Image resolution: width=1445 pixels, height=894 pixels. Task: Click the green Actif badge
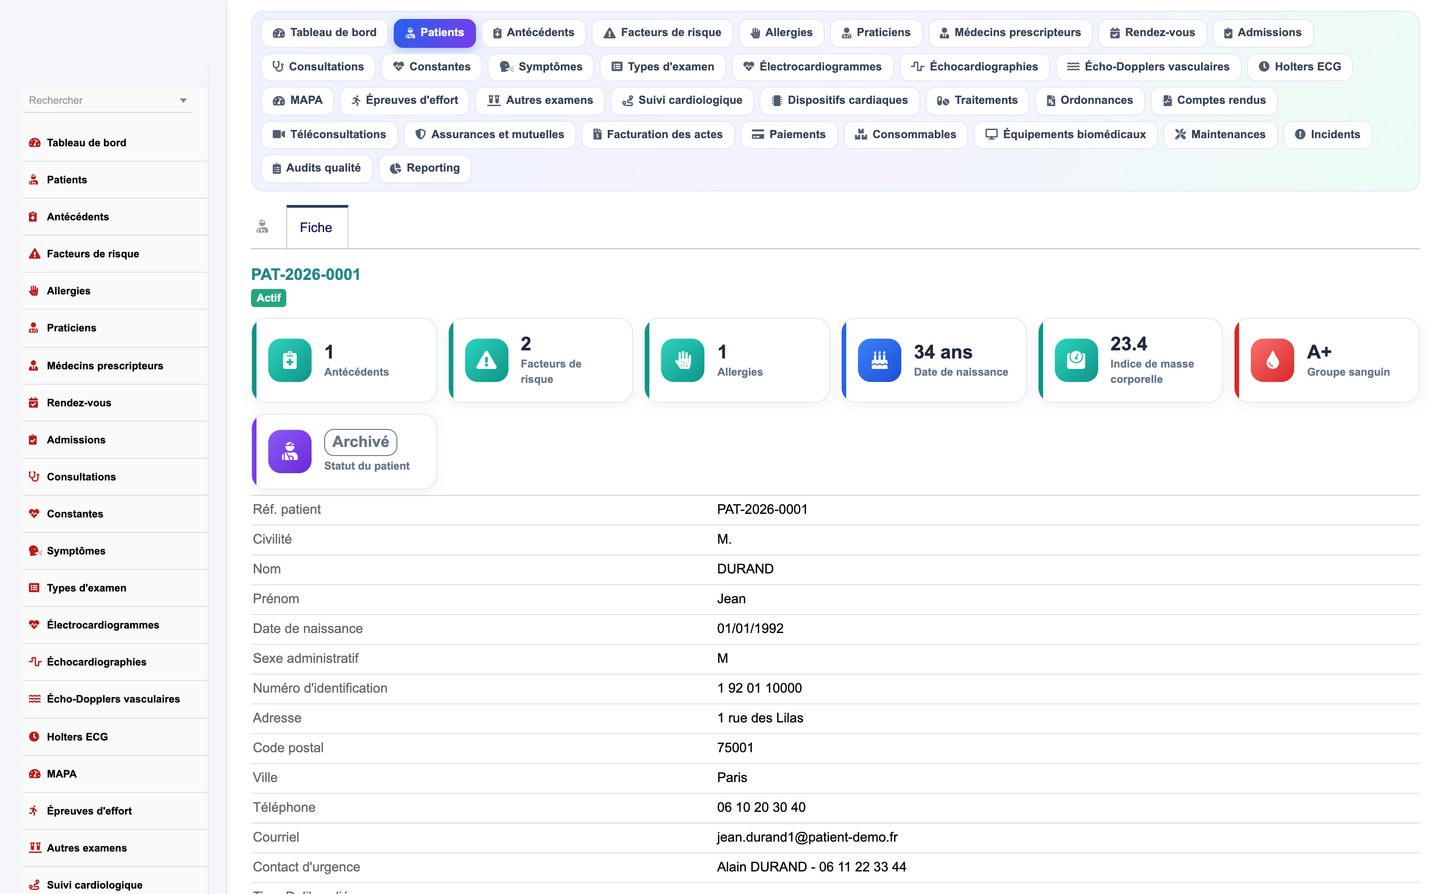coord(268,298)
